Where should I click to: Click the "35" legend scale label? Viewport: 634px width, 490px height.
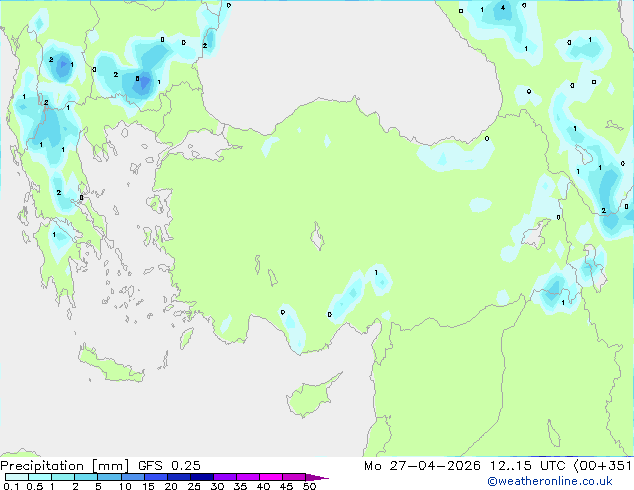click(x=240, y=486)
